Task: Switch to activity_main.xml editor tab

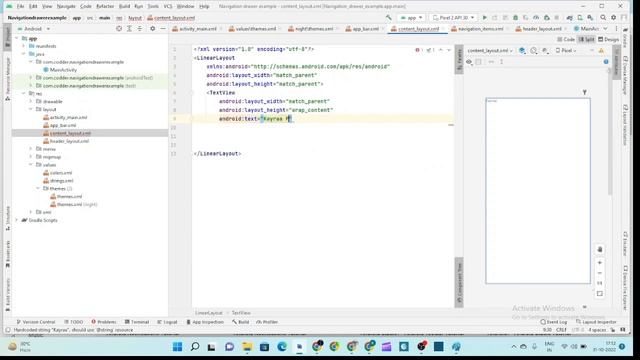Action: pyautogui.click(x=198, y=29)
